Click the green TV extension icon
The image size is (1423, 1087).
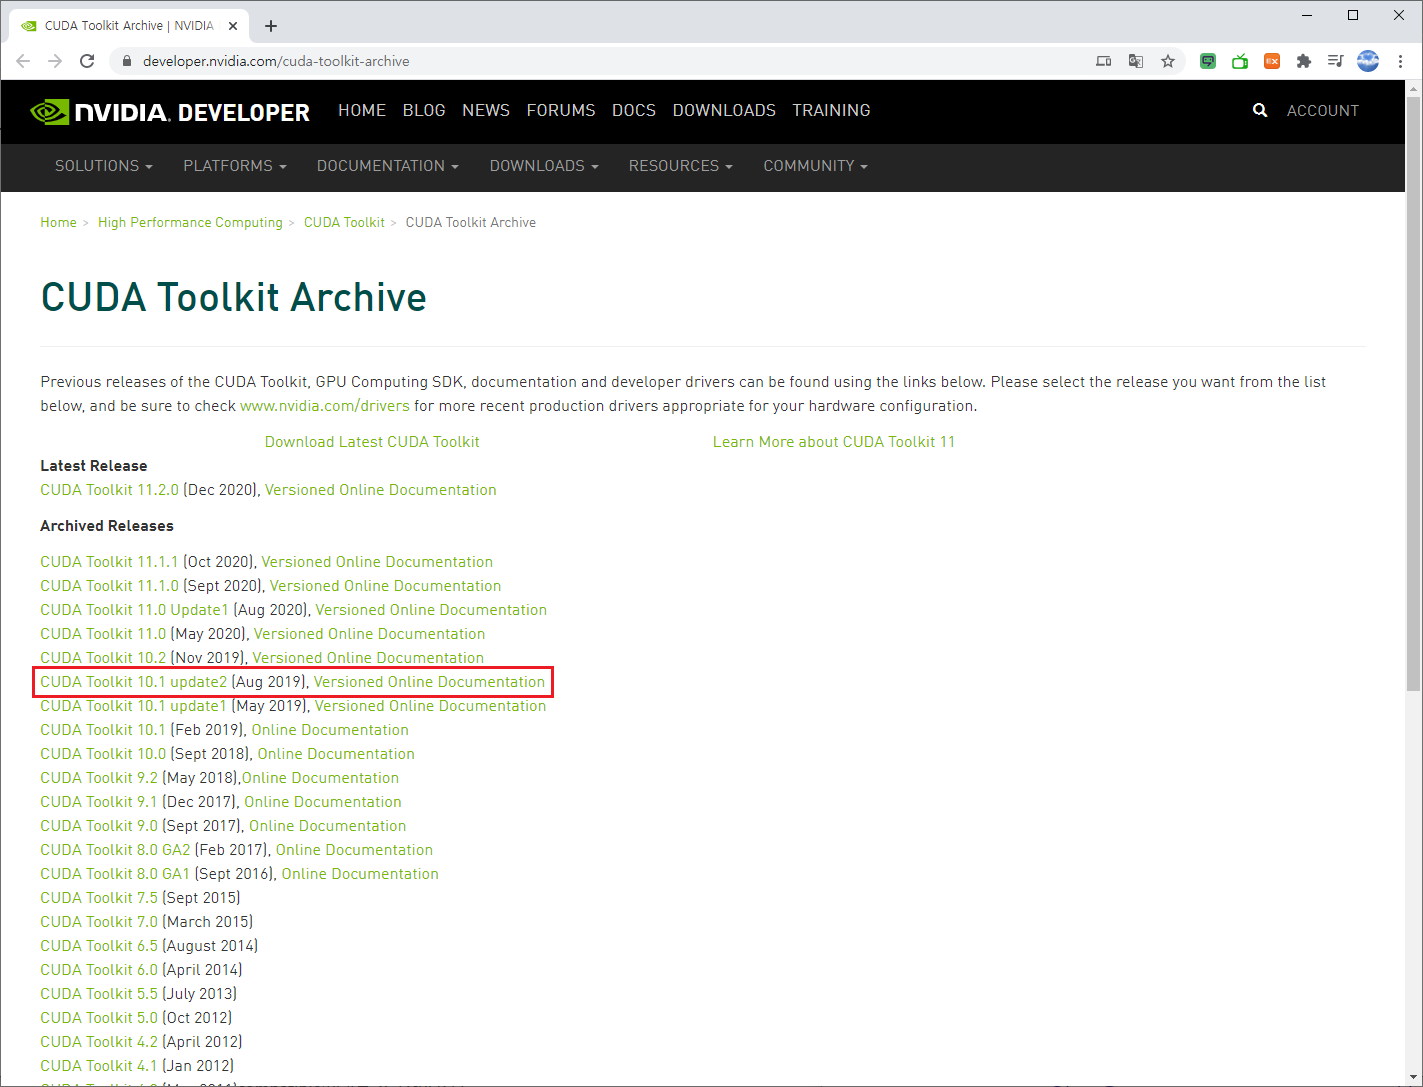coord(1240,61)
